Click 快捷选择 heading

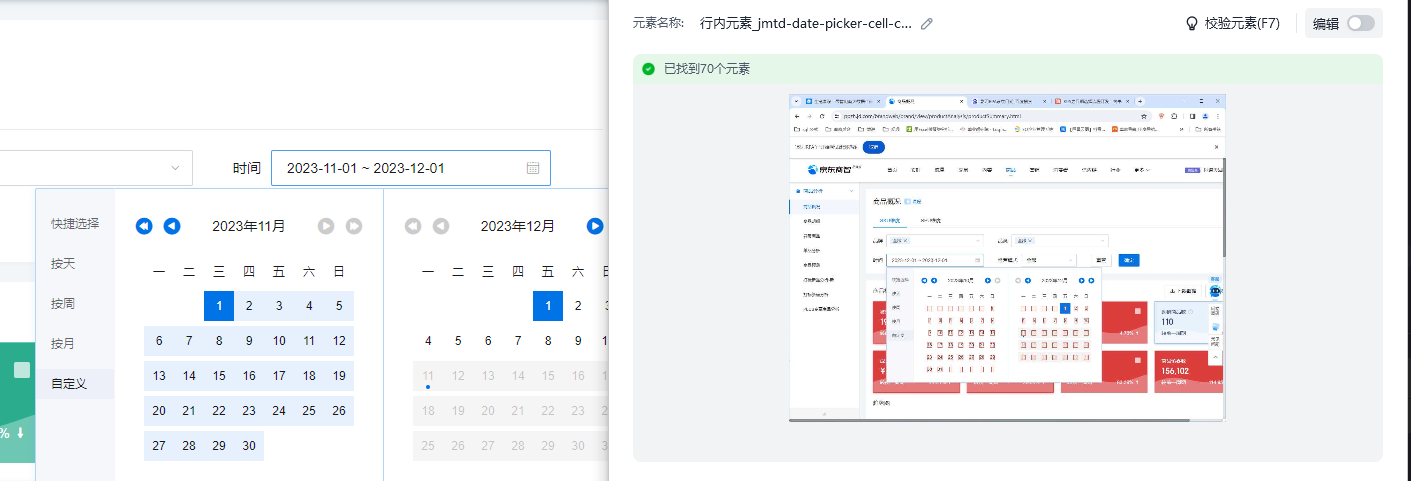click(x=75, y=223)
